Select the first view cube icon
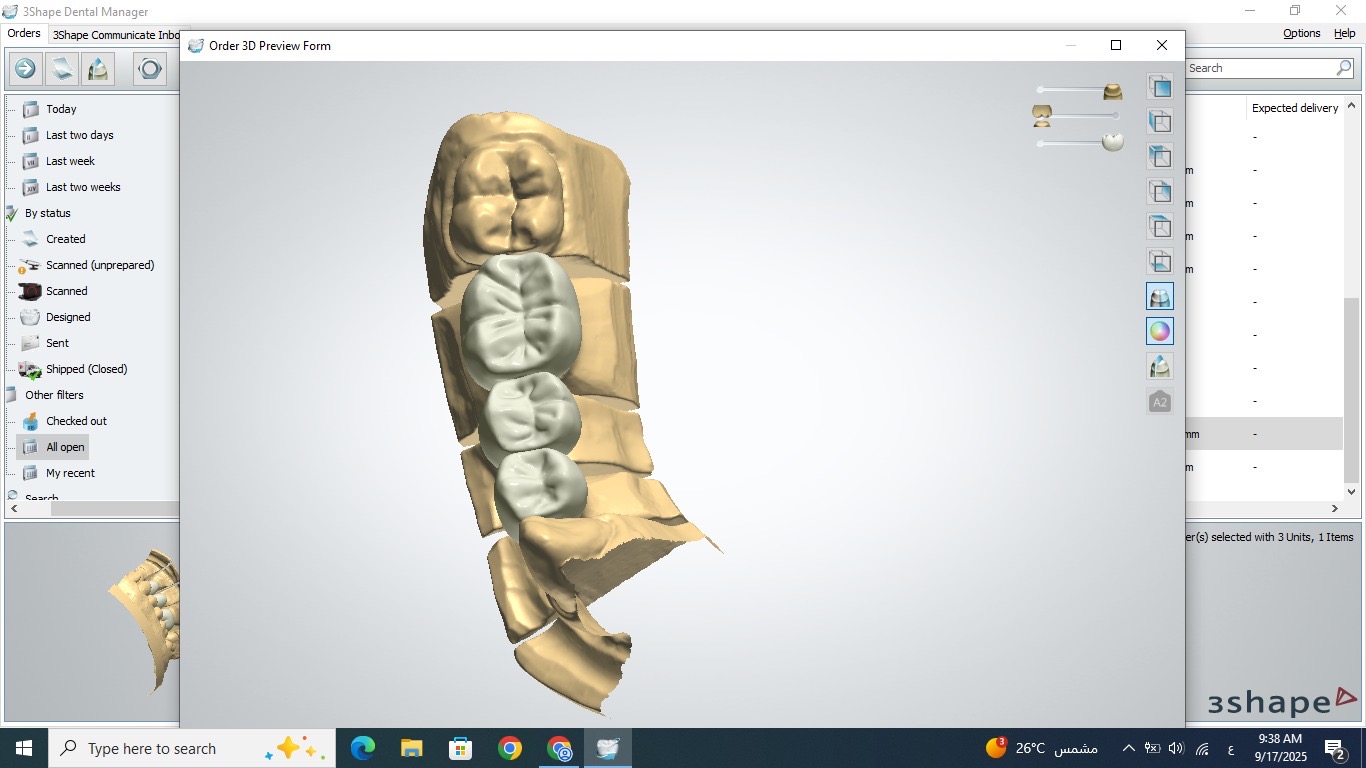Image resolution: width=1366 pixels, height=768 pixels. [1160, 87]
